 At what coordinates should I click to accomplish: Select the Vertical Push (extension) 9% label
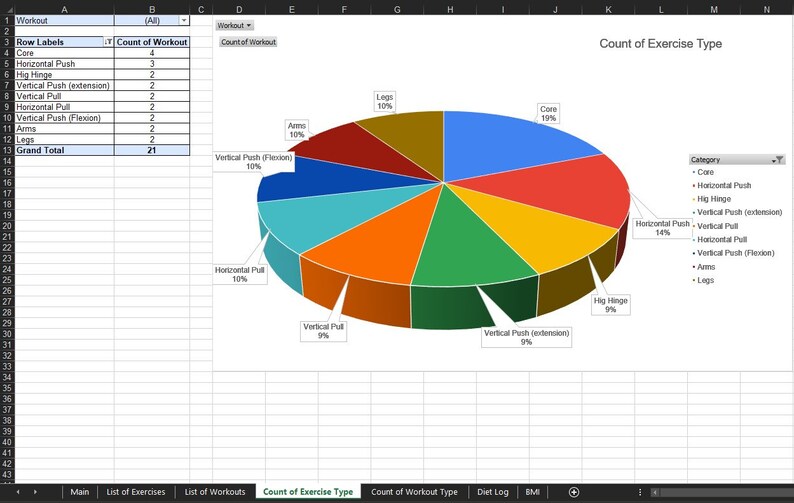(526, 337)
